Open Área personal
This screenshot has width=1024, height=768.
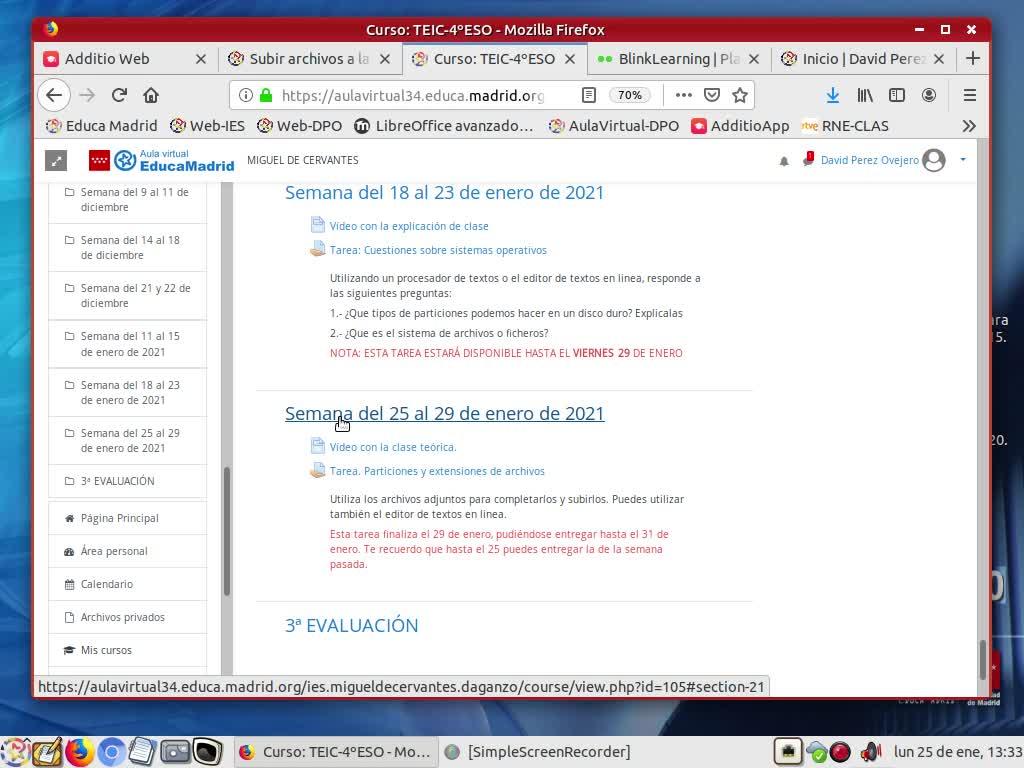click(127, 551)
